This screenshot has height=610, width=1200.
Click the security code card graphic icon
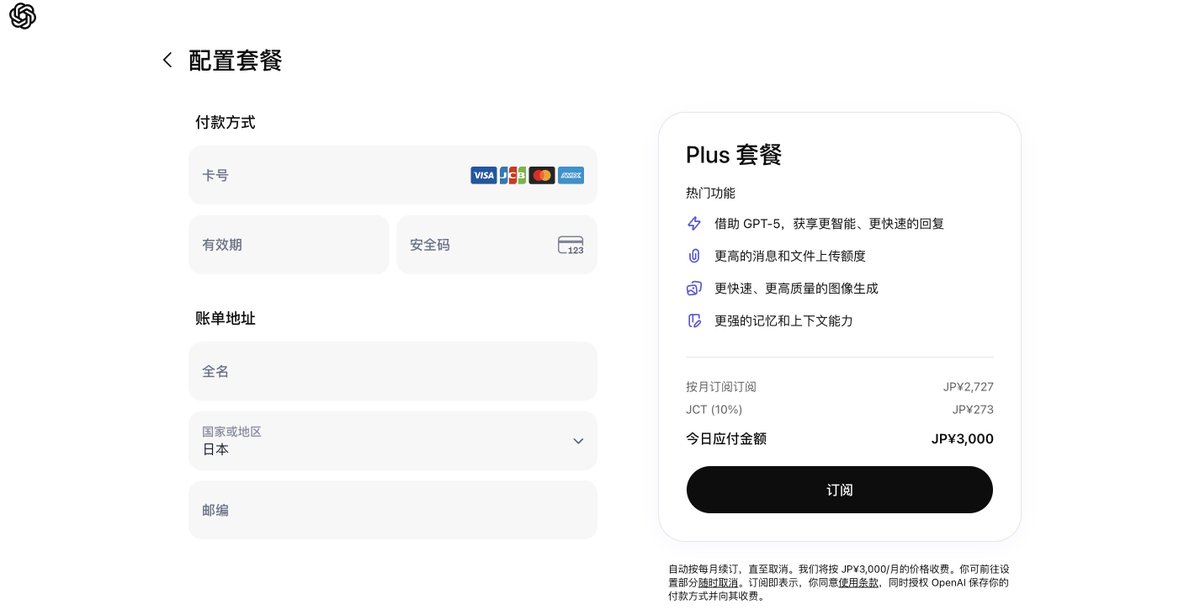[x=570, y=244]
